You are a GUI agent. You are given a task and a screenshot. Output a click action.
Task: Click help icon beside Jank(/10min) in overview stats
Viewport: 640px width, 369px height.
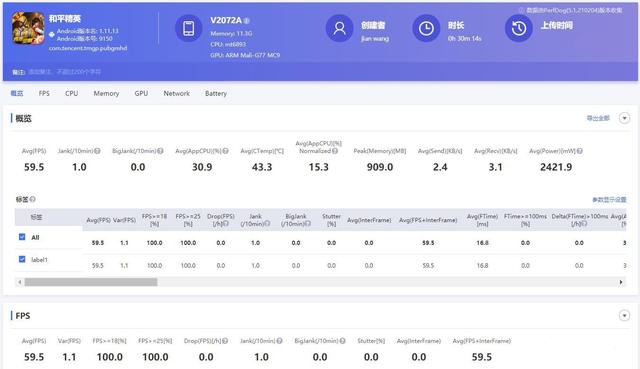coord(97,151)
